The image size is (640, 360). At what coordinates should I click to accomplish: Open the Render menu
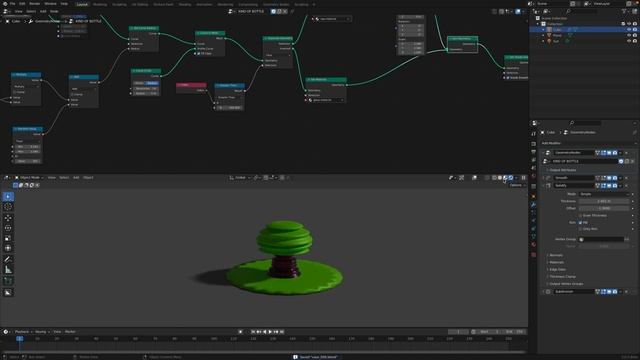coord(35,4)
